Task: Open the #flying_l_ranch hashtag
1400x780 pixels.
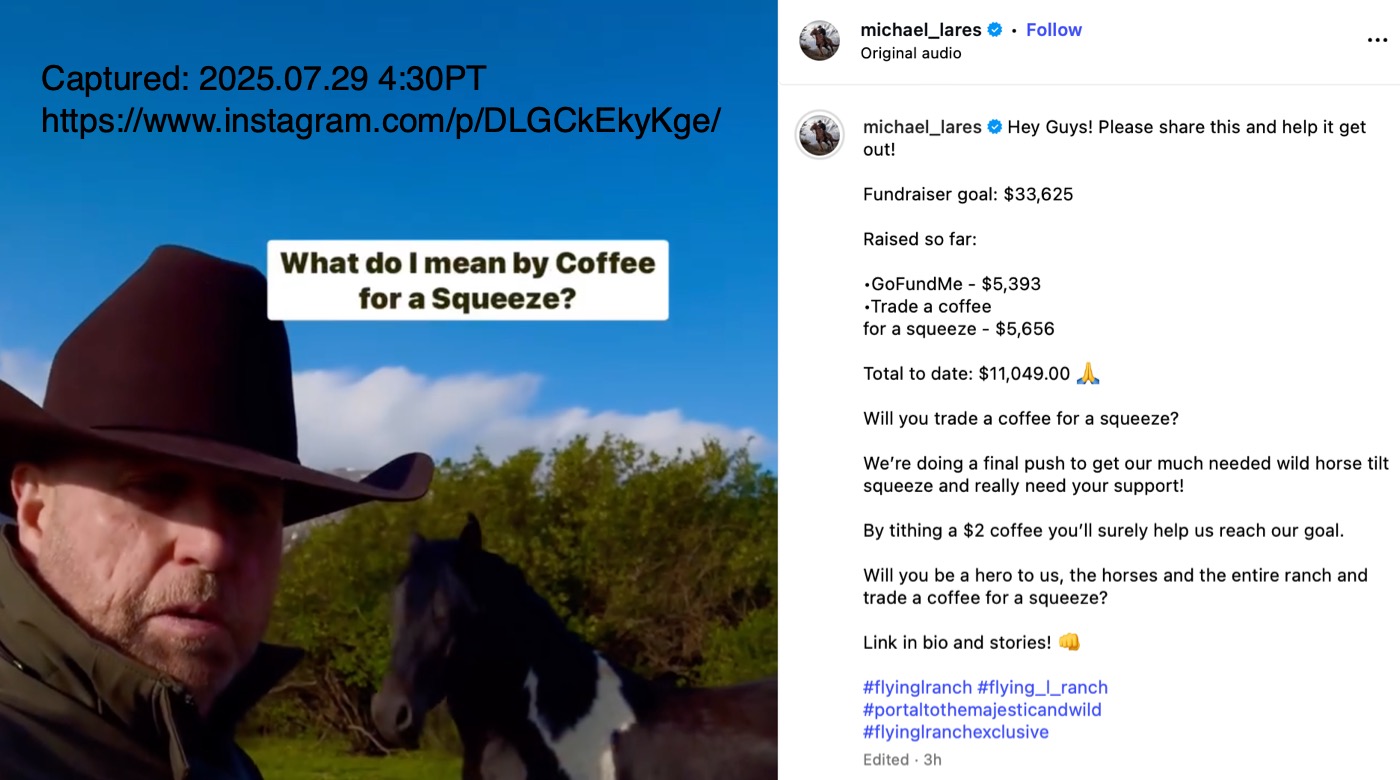Action: pyautogui.click(x=1042, y=688)
